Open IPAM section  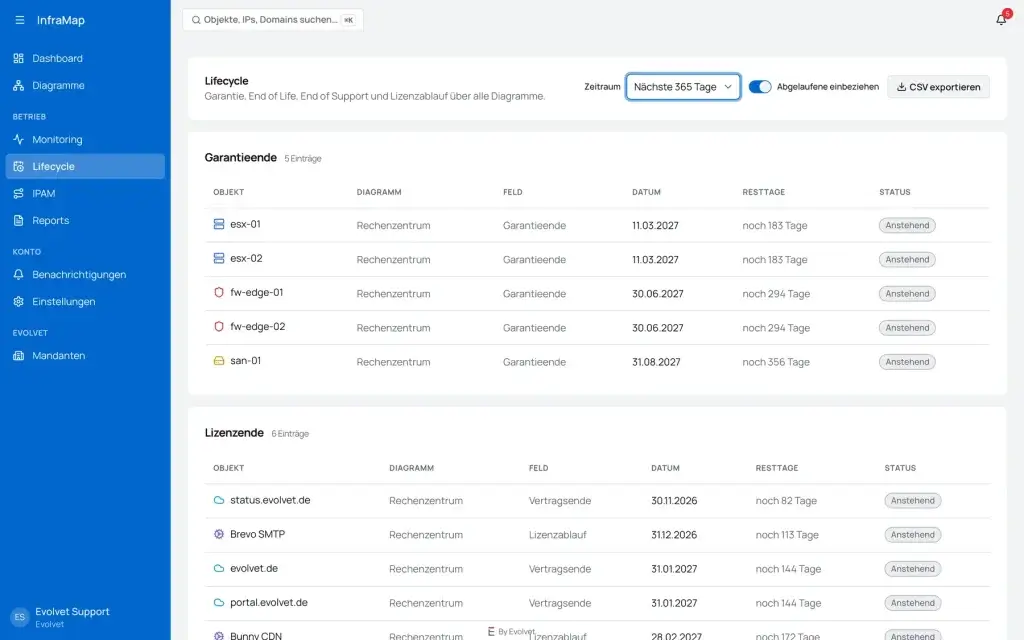click(85, 193)
